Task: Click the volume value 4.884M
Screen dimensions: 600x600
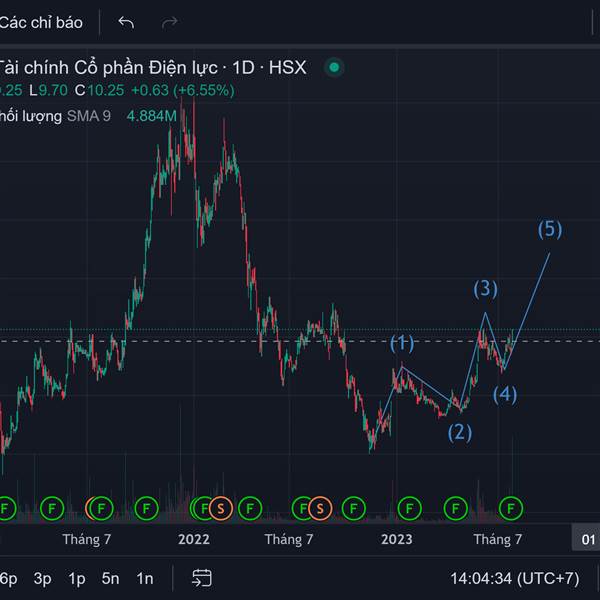Action: pyautogui.click(x=152, y=116)
